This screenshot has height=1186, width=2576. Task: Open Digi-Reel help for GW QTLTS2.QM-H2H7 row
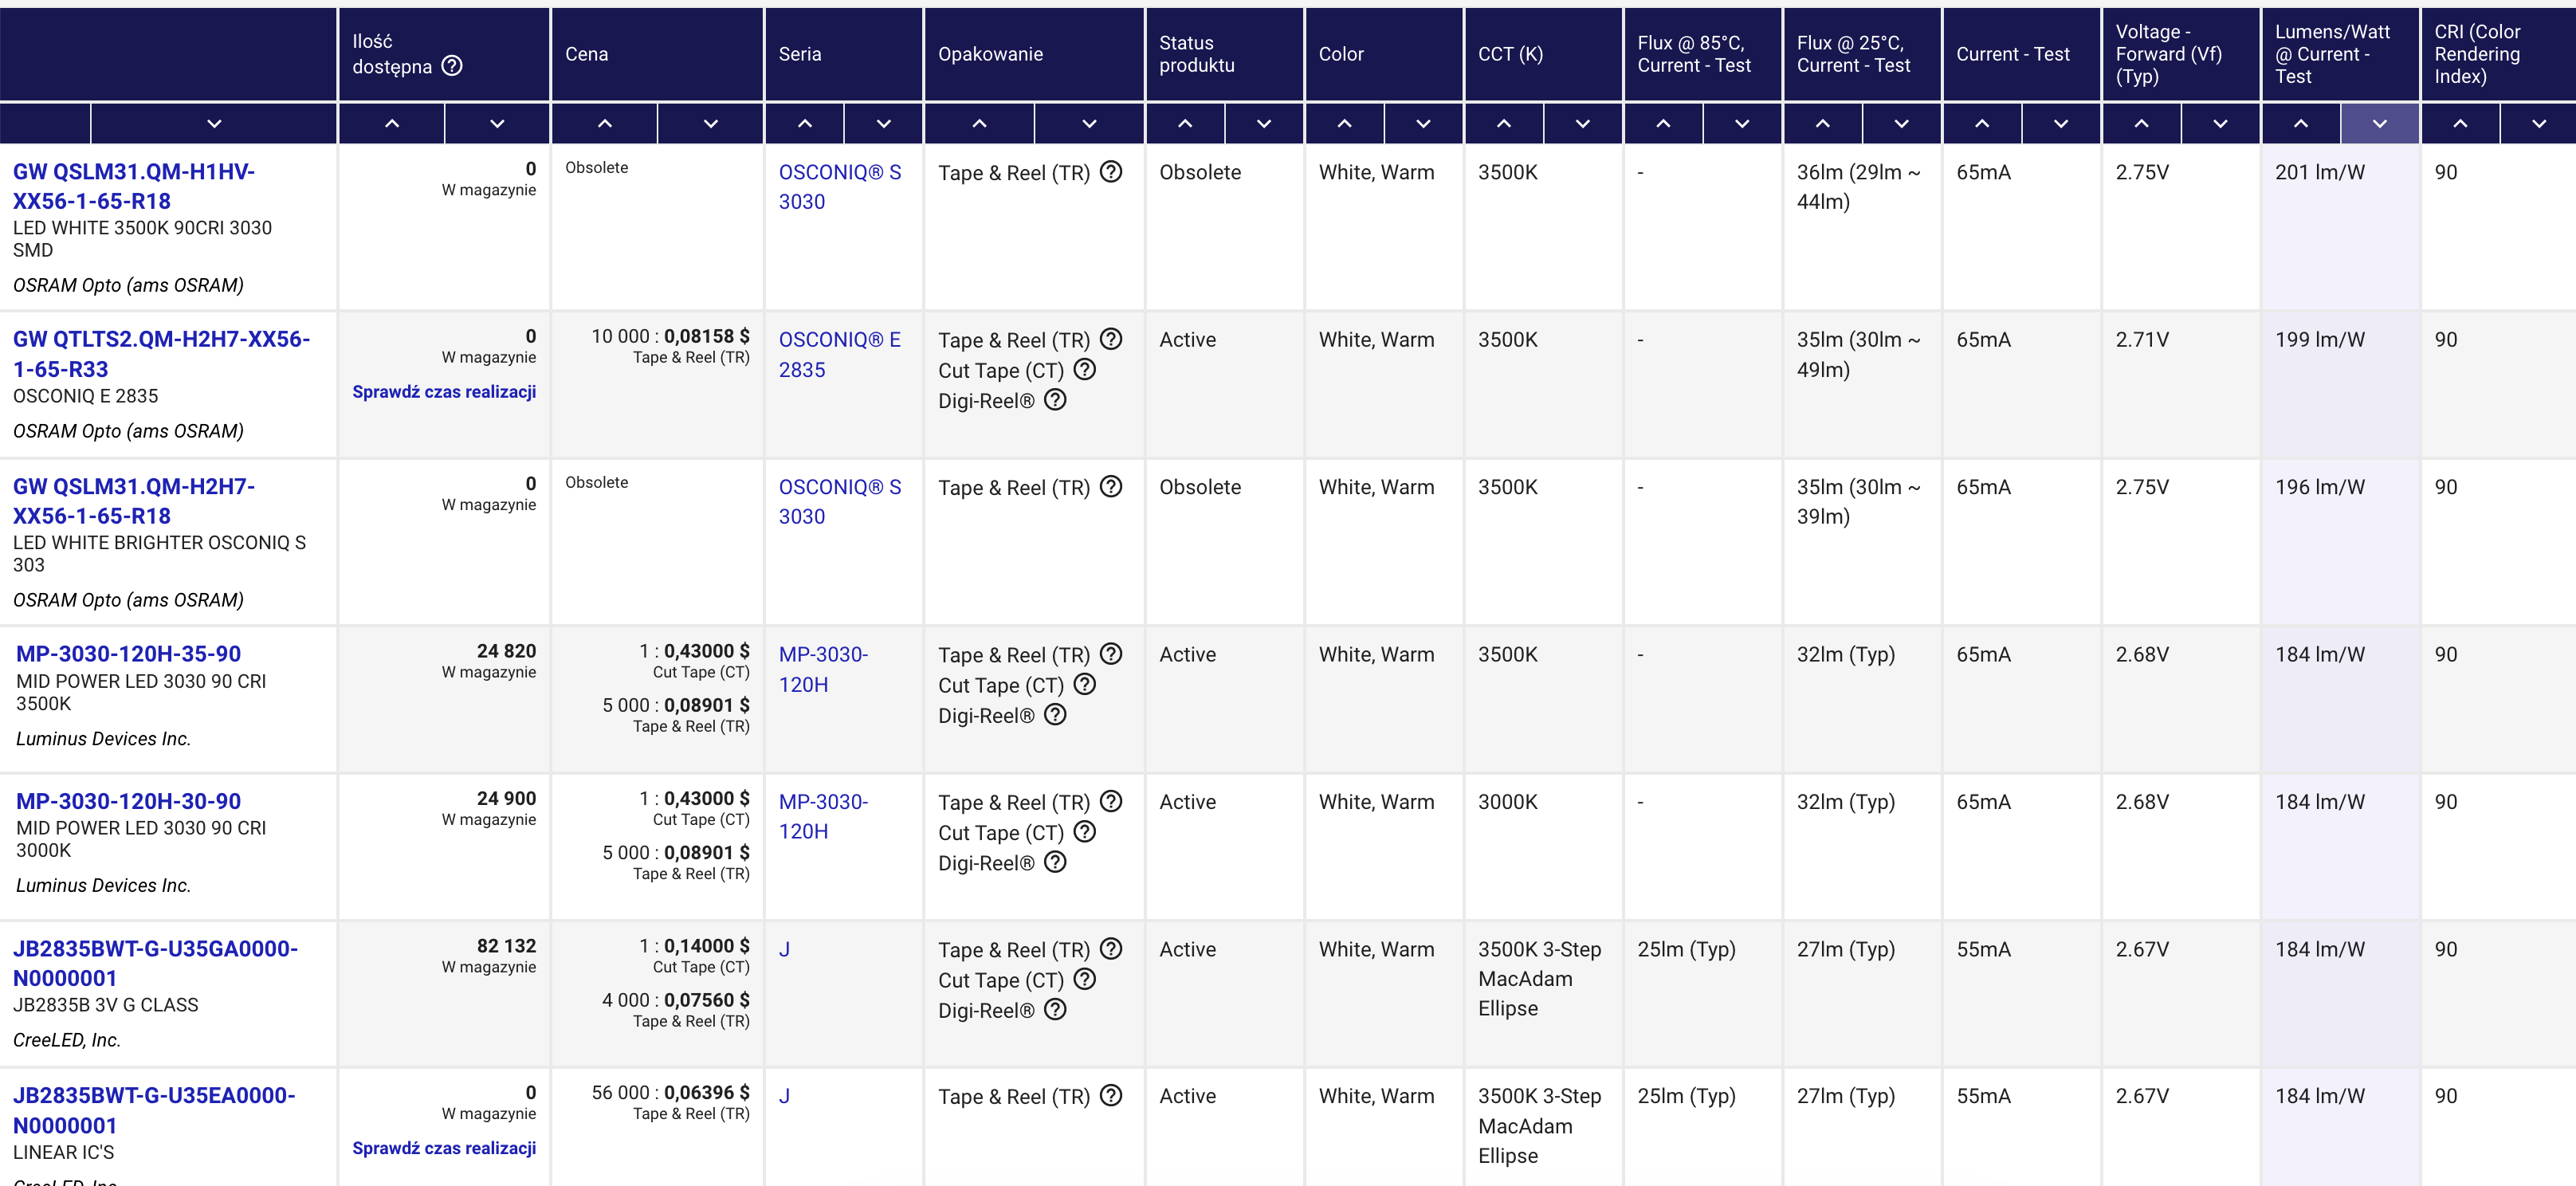(1055, 400)
